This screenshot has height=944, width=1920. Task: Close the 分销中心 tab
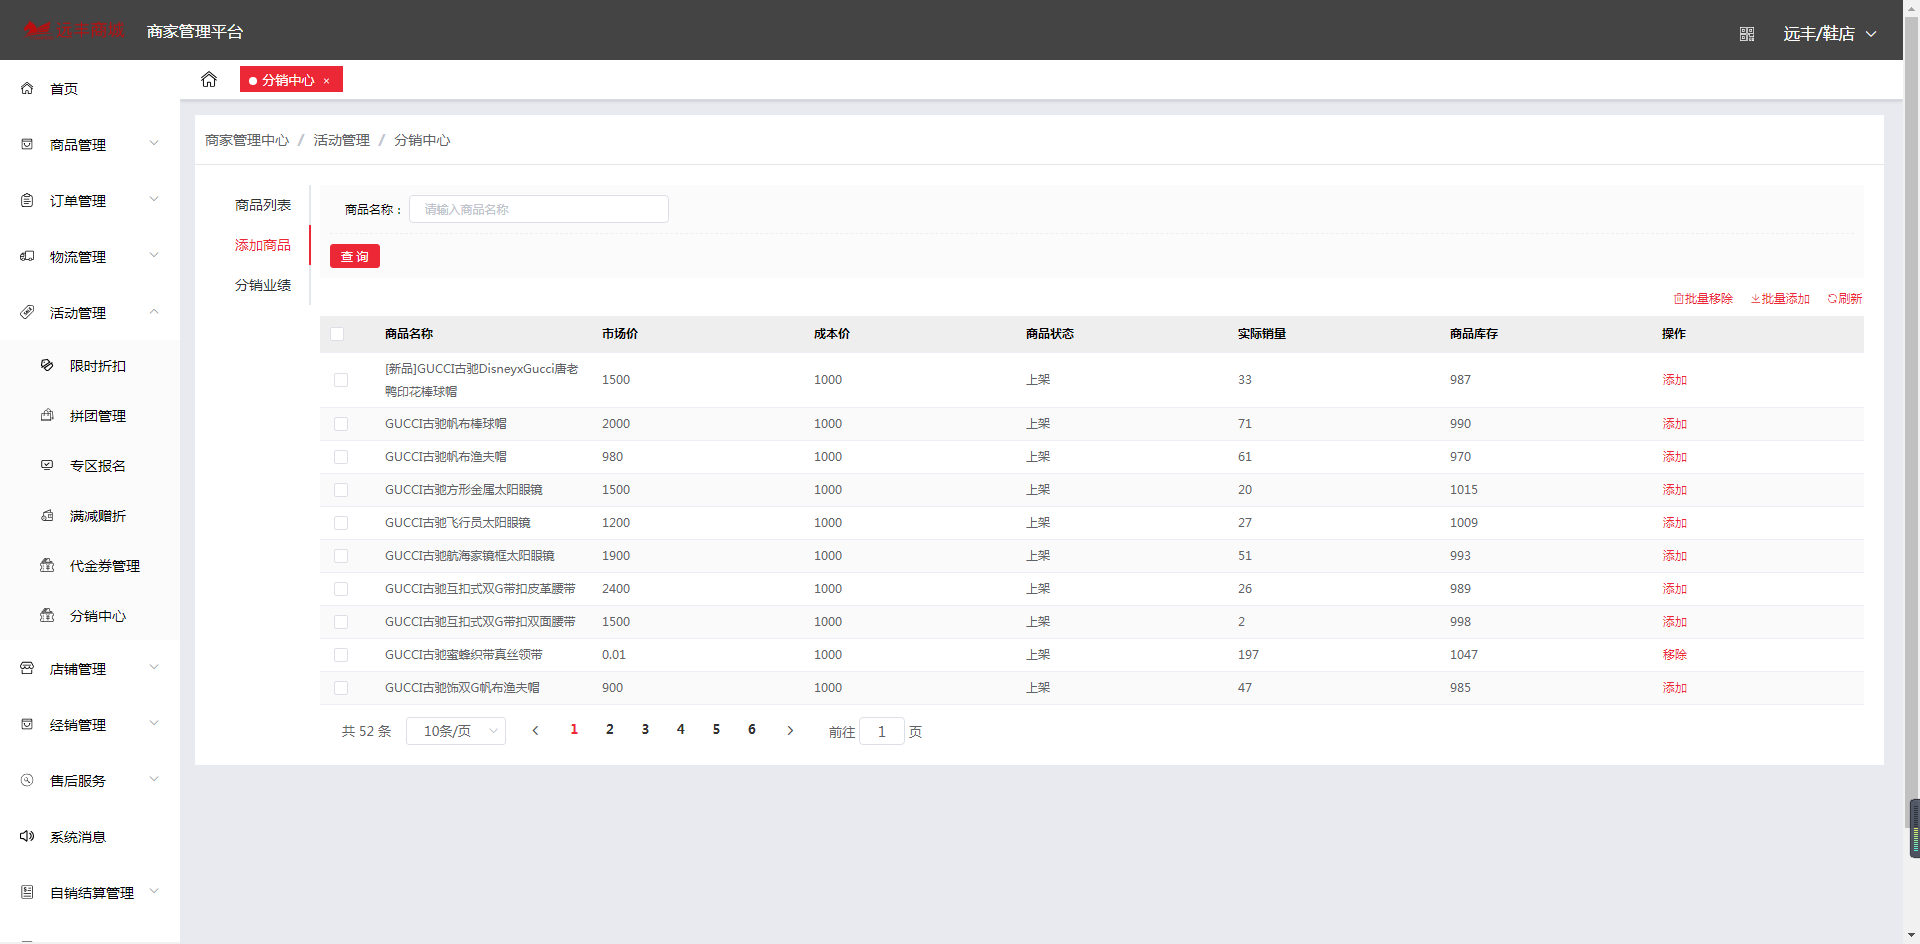(326, 81)
